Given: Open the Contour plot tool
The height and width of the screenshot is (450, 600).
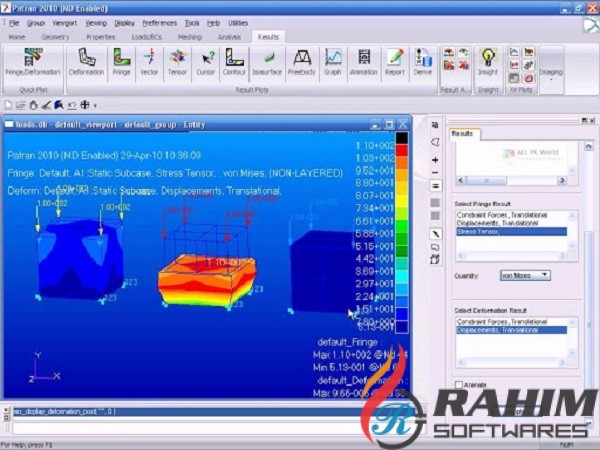Looking at the screenshot, I should 234,62.
